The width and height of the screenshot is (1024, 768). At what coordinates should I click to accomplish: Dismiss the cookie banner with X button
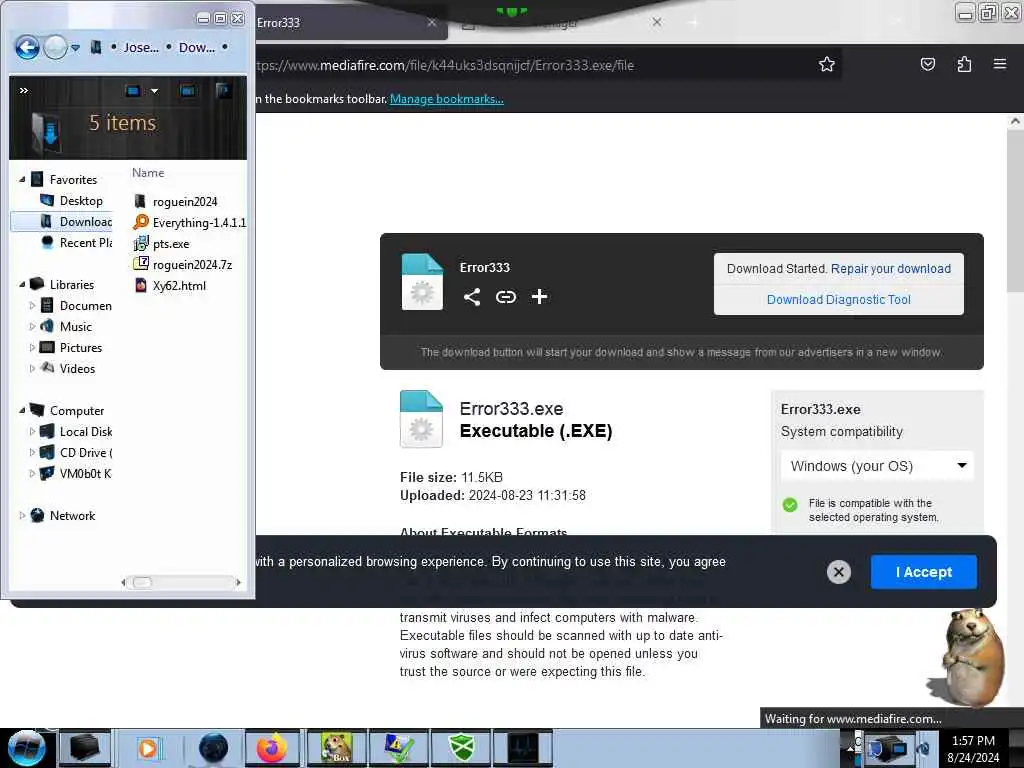(x=839, y=572)
